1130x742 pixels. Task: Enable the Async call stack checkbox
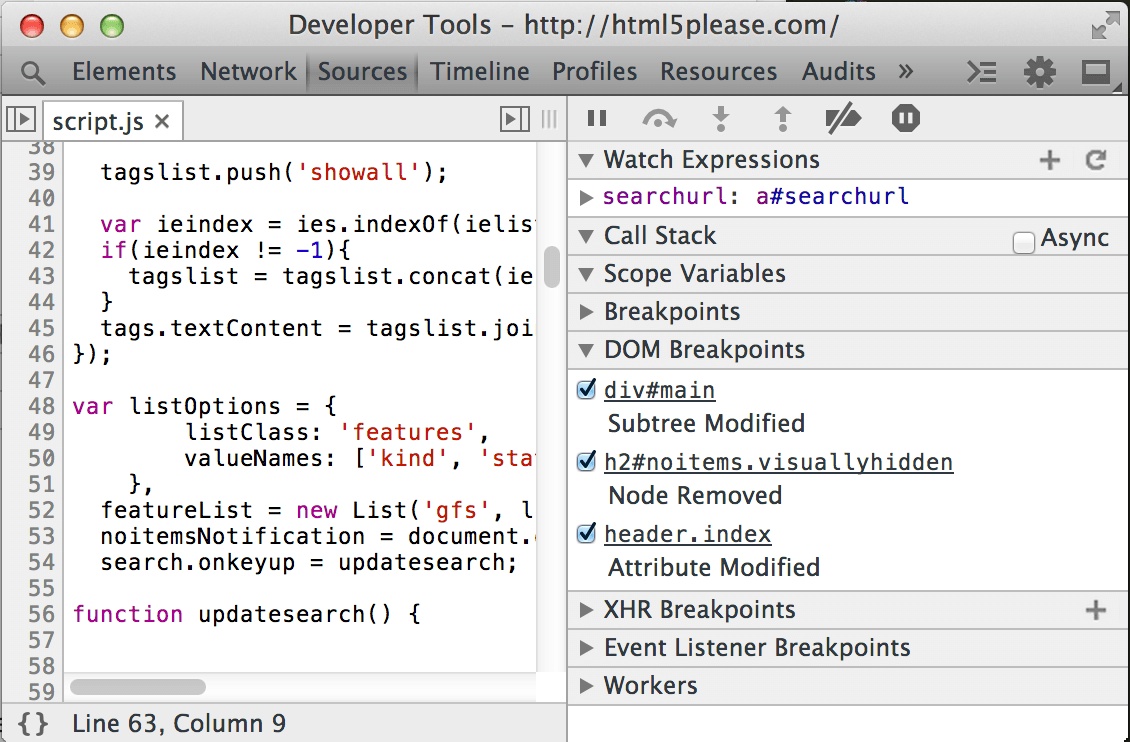coord(1023,242)
